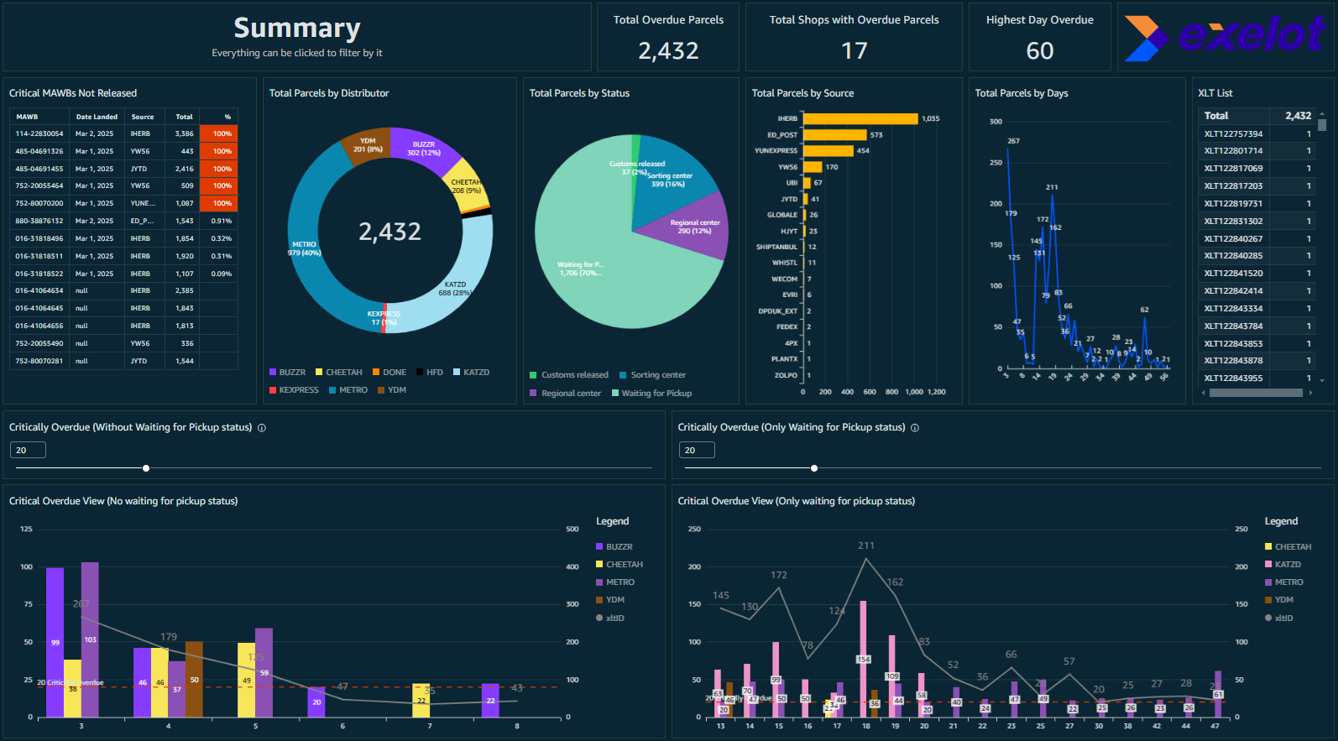The height and width of the screenshot is (741, 1338).
Task: Click slider handle under Without Waiting for Pickup
Action: pos(146,468)
